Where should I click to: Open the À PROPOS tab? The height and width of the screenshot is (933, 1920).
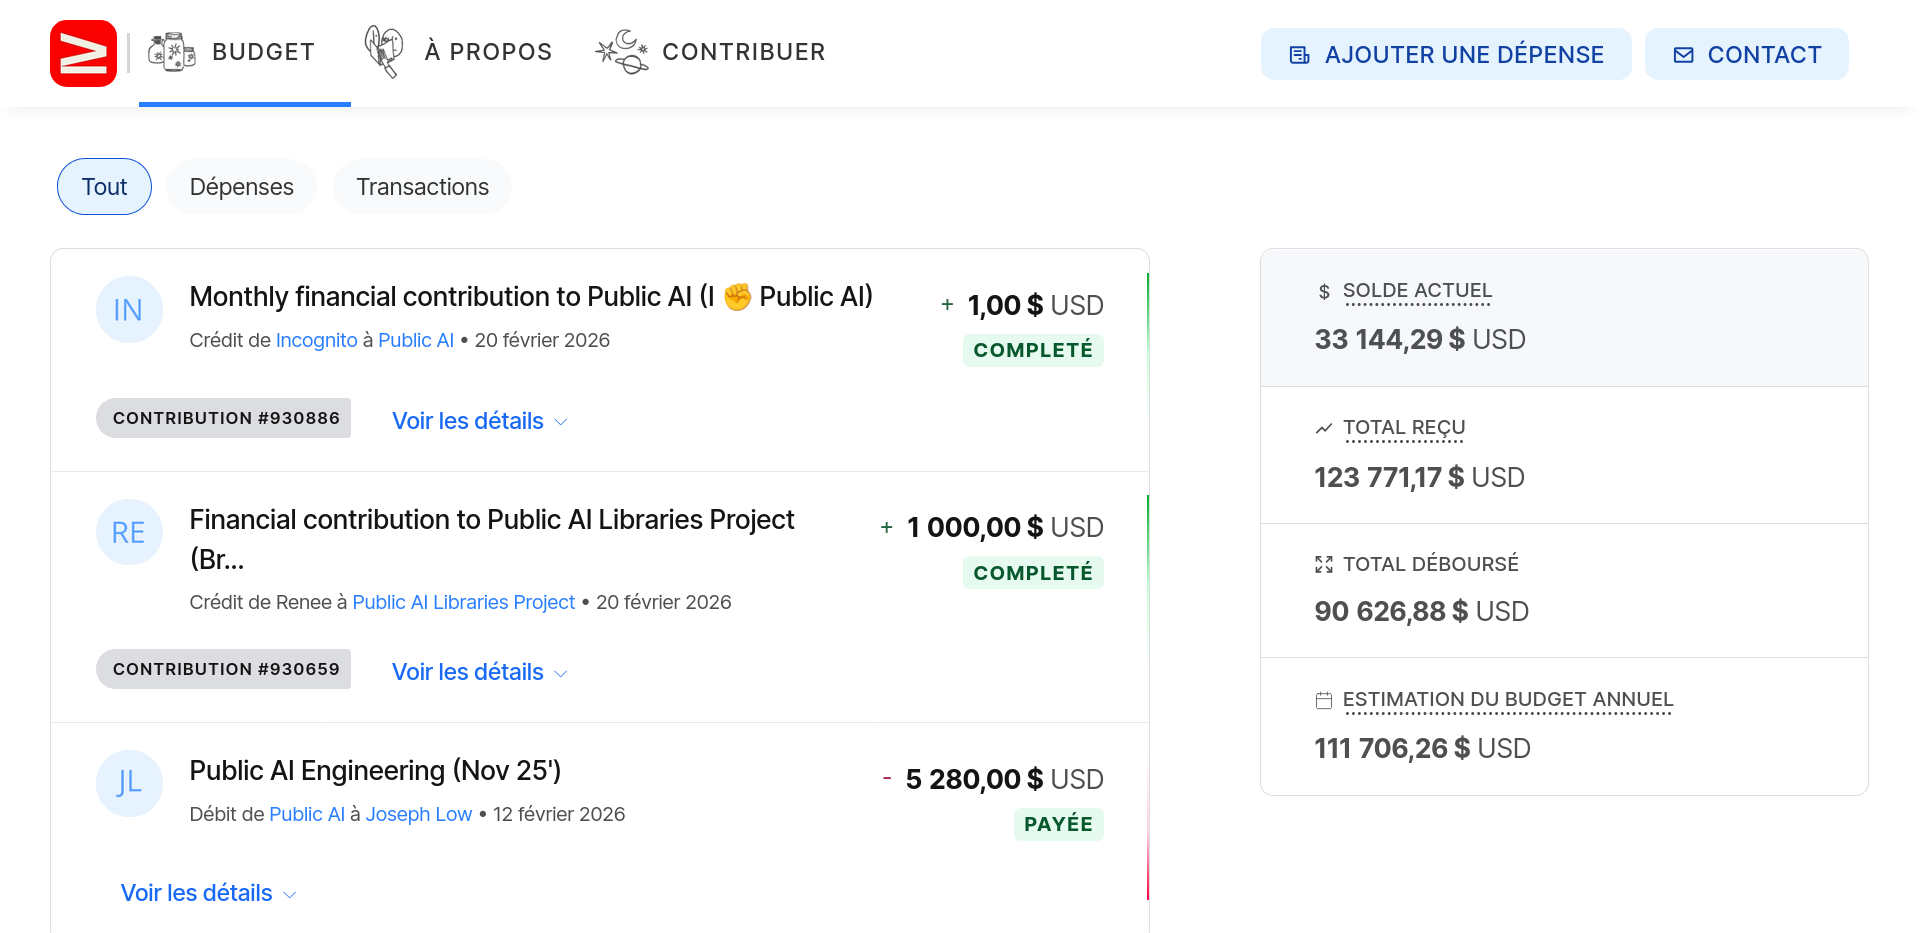point(488,52)
